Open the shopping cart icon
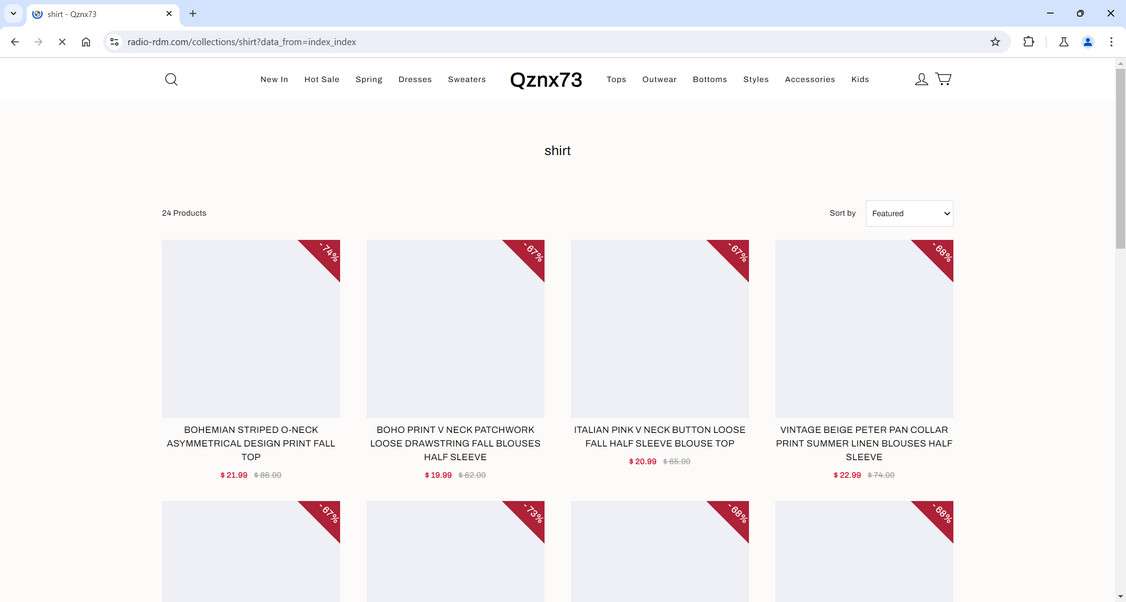 coord(944,79)
